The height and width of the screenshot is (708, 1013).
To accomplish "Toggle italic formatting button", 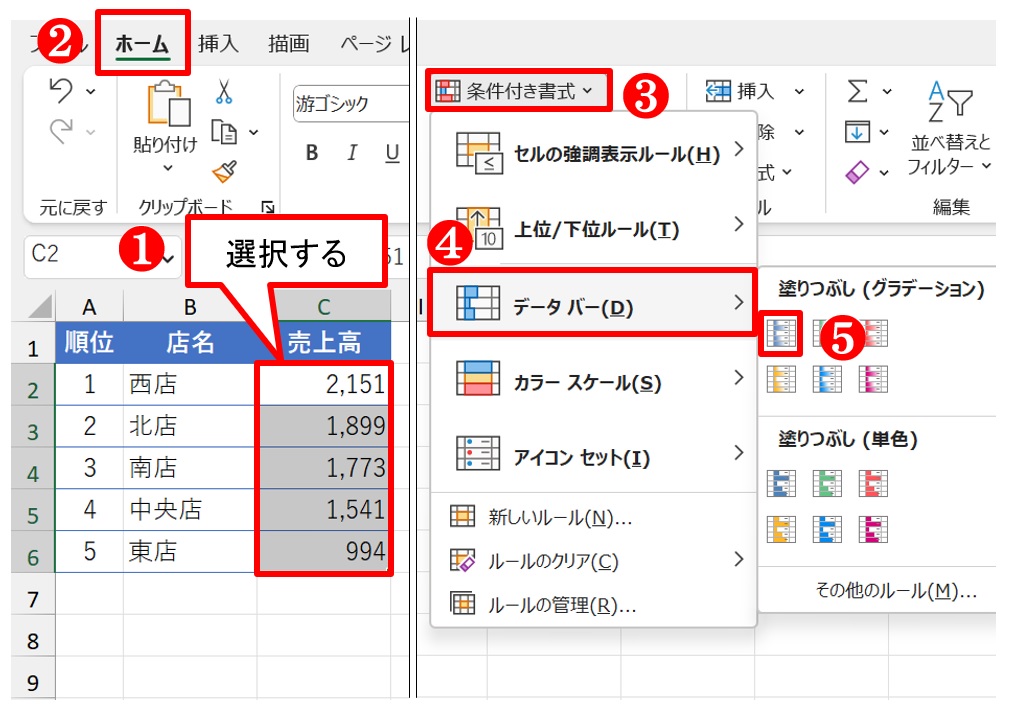I will [x=352, y=153].
